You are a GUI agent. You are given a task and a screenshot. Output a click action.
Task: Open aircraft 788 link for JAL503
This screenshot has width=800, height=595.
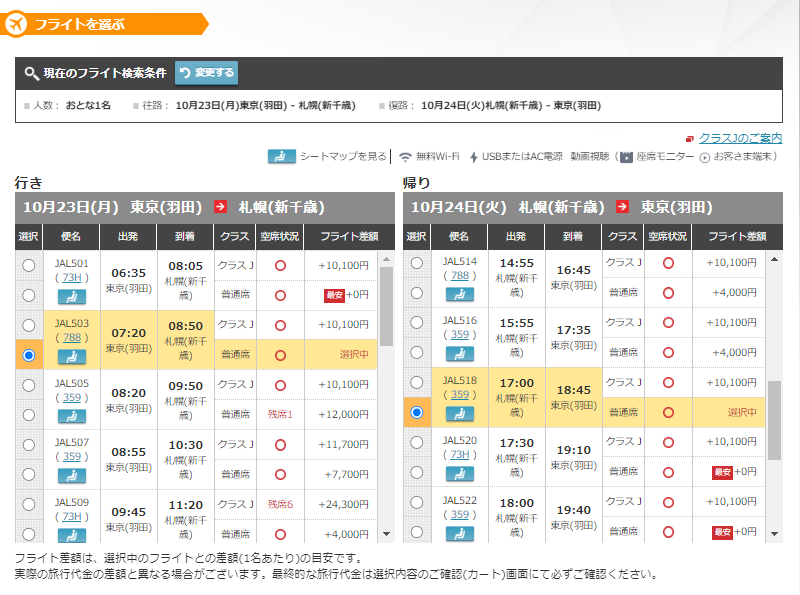tap(72, 338)
